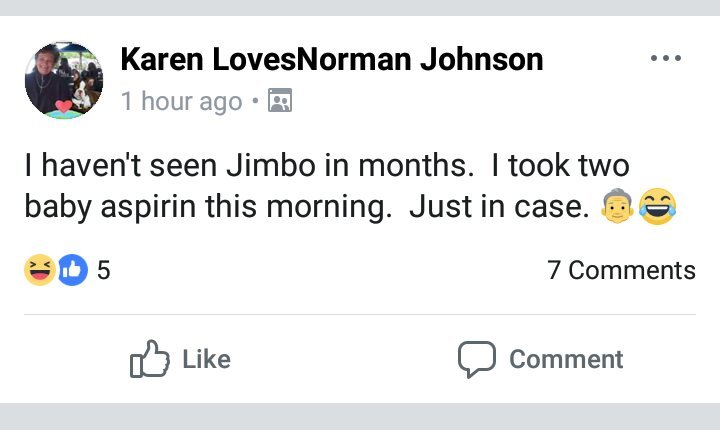
Task: Click the "Just in case." sentence
Action: (x=497, y=207)
